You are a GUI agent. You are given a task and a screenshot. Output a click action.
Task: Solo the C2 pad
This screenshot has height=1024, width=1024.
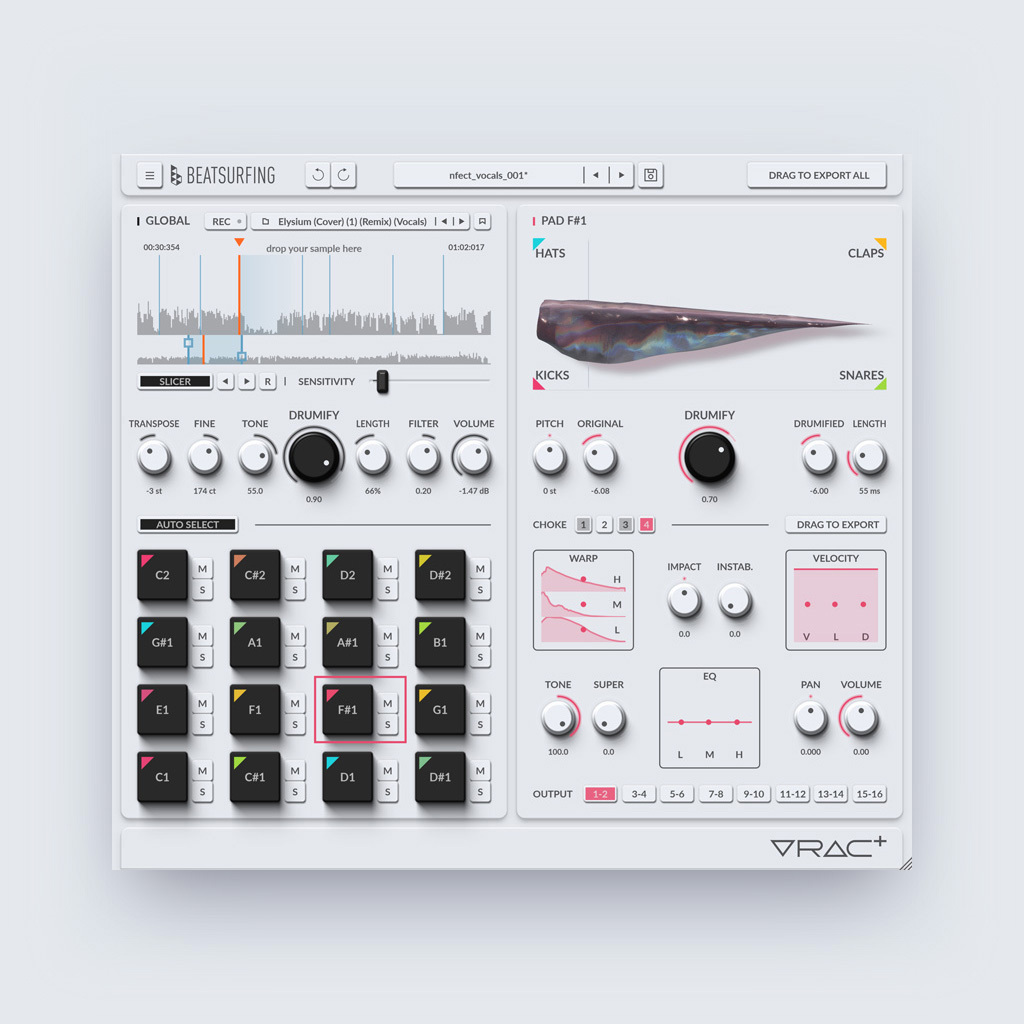(x=202, y=590)
